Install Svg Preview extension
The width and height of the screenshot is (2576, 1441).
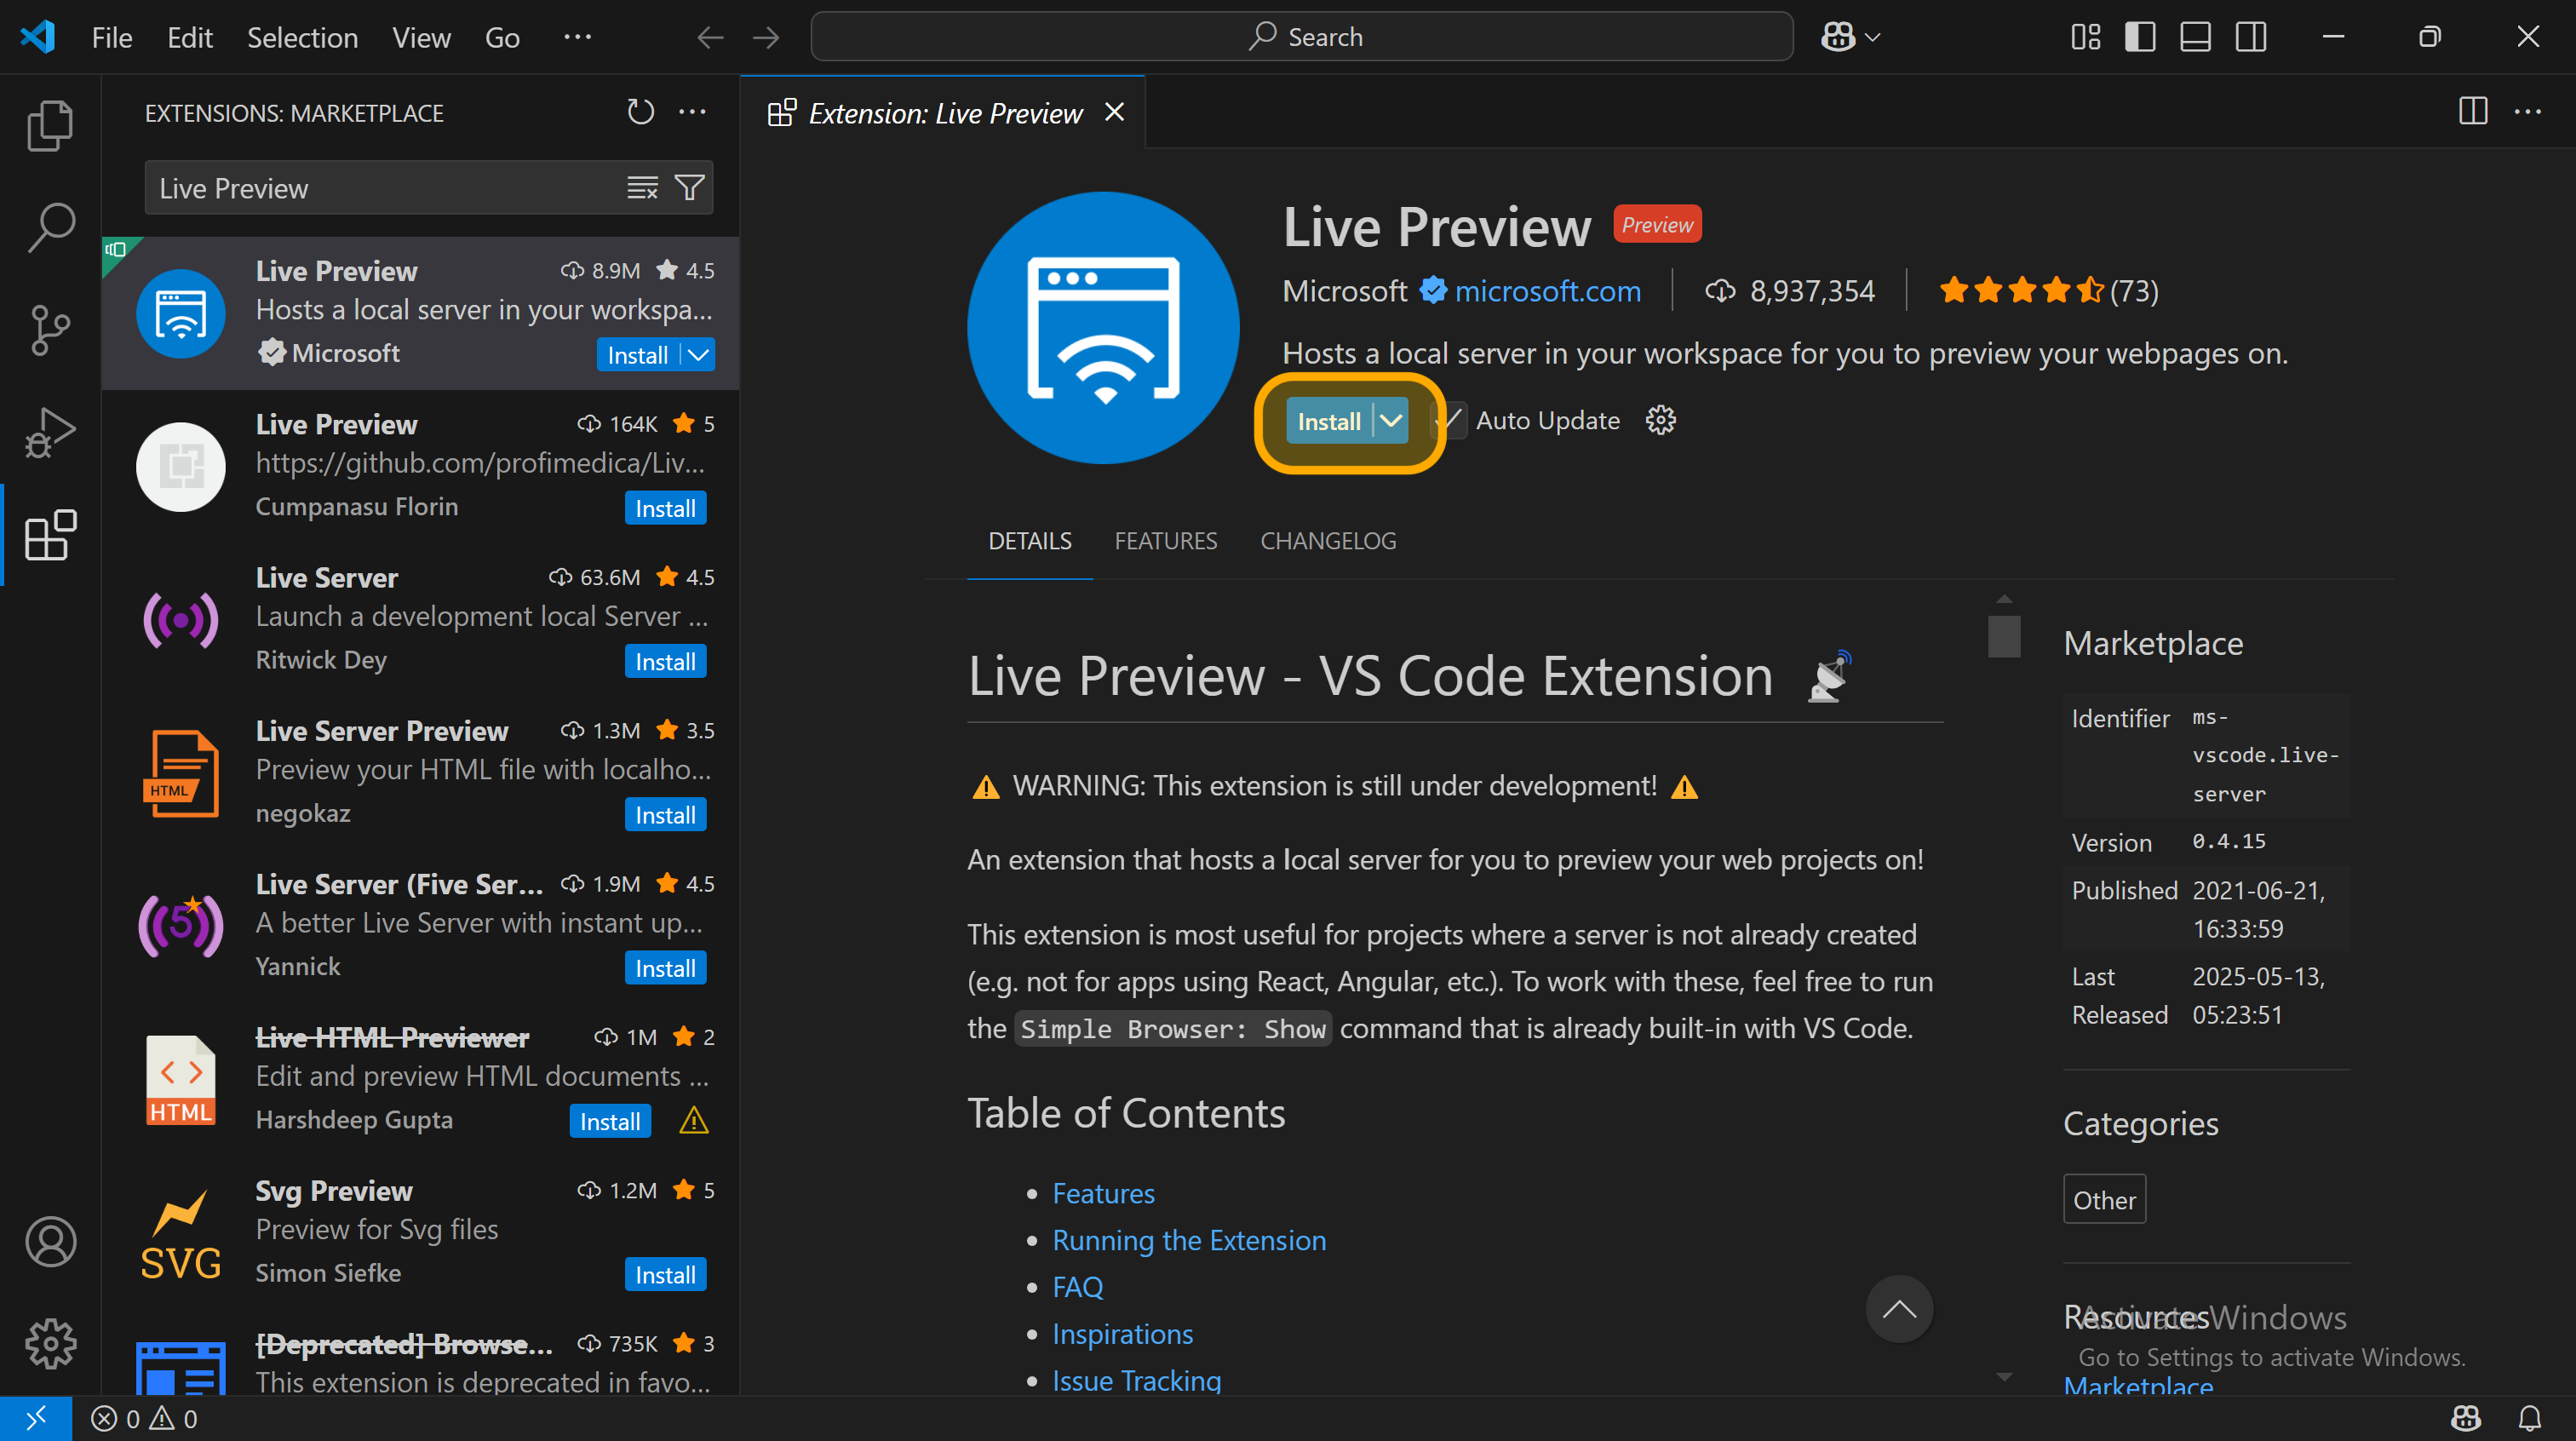click(665, 1275)
